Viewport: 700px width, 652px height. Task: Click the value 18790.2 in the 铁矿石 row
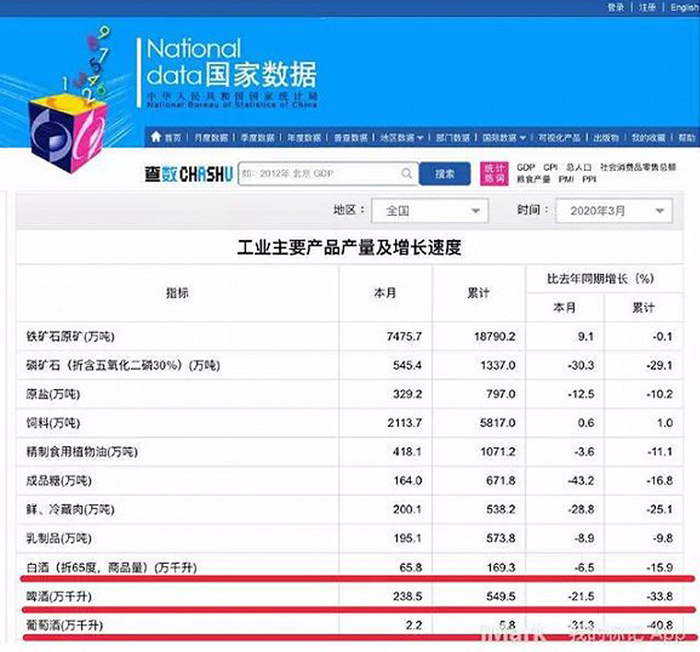point(495,336)
